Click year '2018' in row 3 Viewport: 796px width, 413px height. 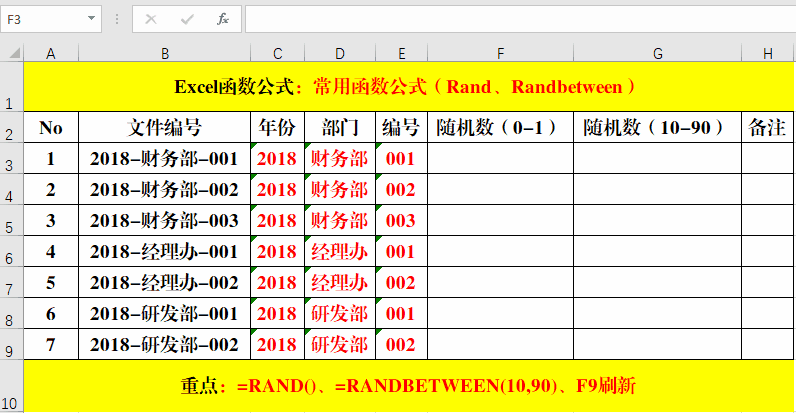[x=277, y=158]
